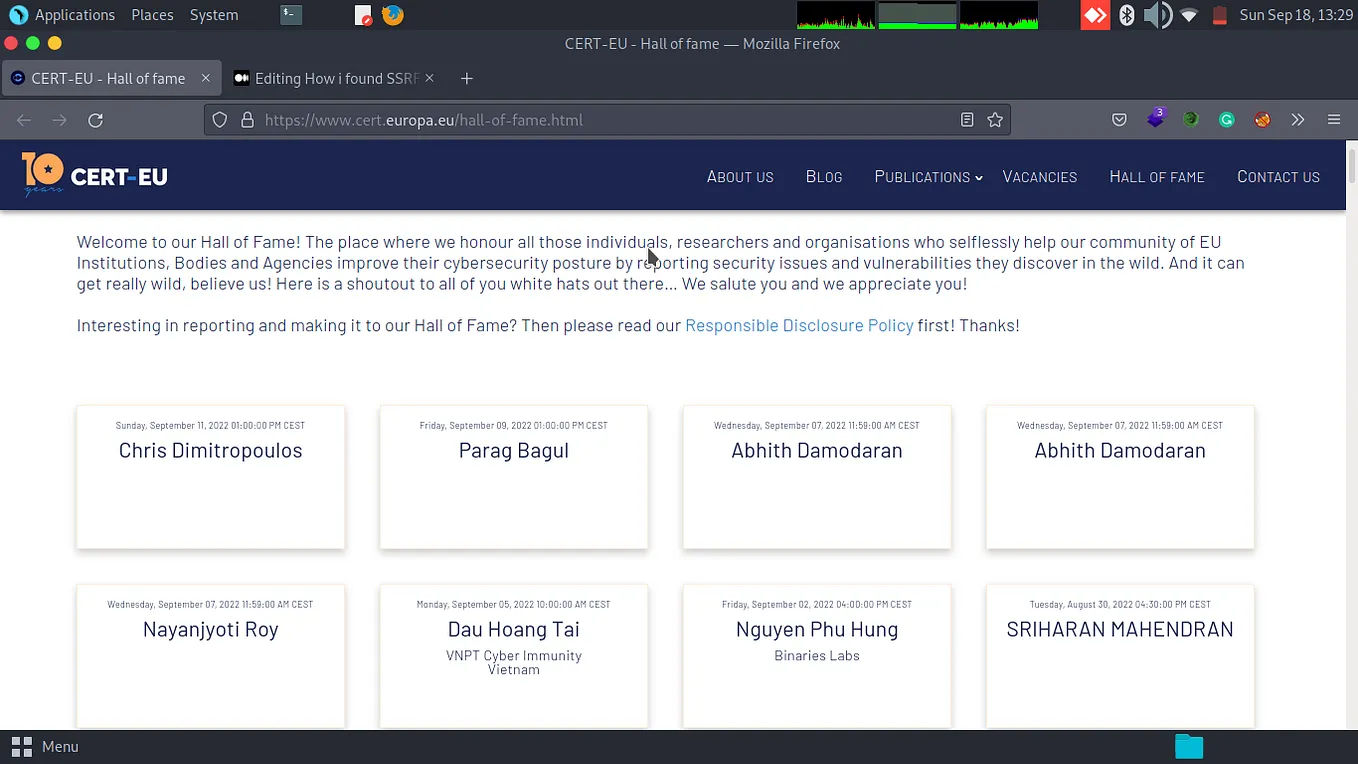Toggle the battery indicator applet
The height and width of the screenshot is (764, 1358).
[1218, 15]
